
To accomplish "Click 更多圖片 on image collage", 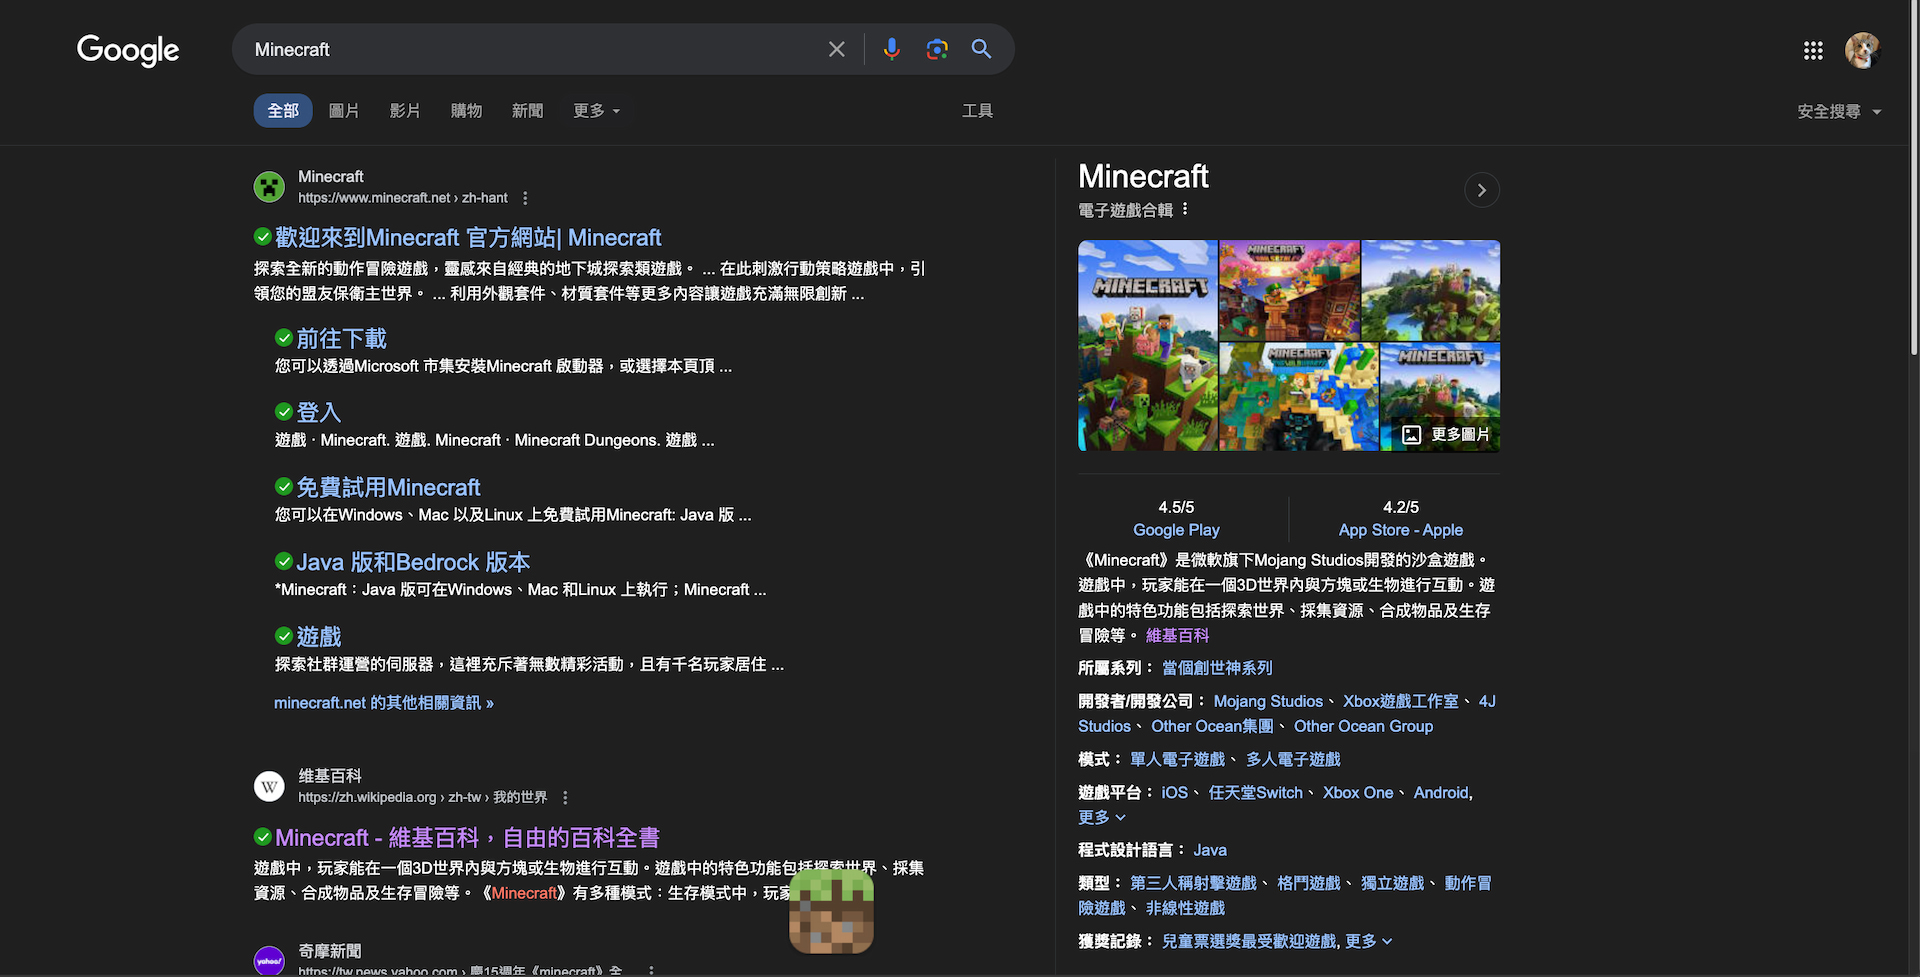I will tap(1446, 434).
